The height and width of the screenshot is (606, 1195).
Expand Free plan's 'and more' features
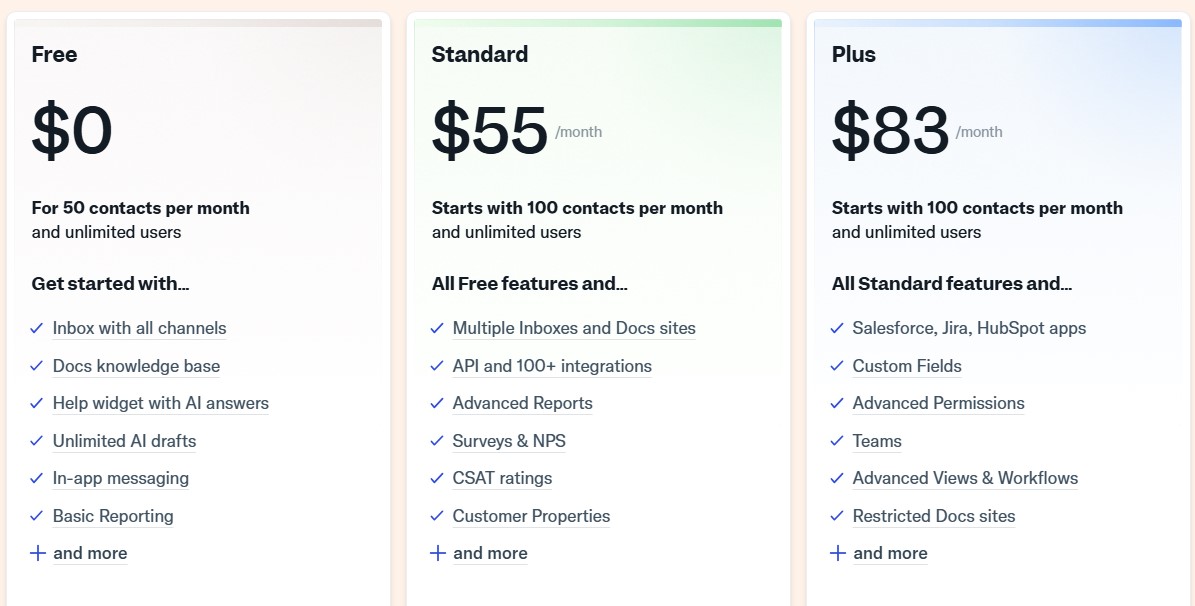tap(90, 553)
